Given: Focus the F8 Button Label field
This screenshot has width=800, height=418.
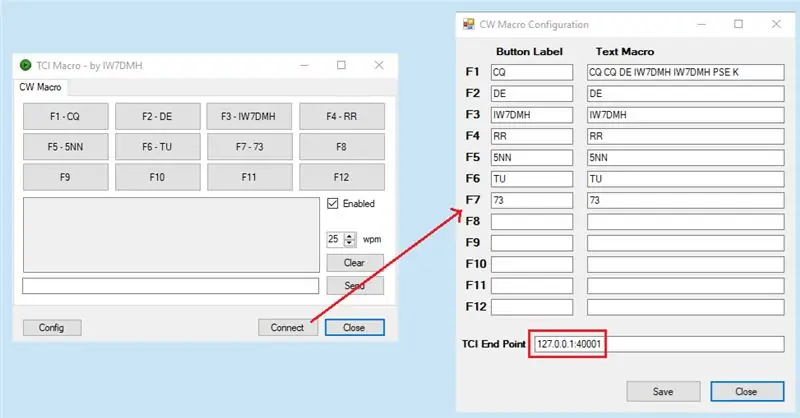Looking at the screenshot, I should point(532,222).
